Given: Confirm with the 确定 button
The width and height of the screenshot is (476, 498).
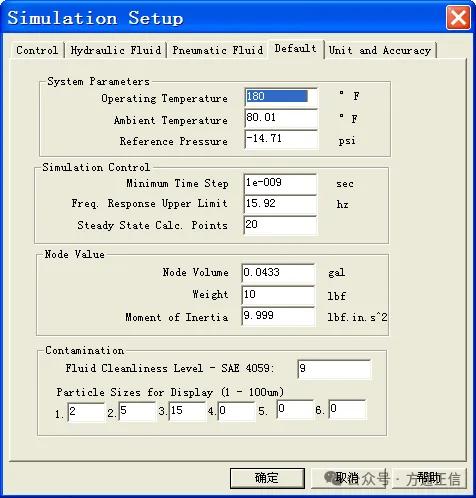Looking at the screenshot, I should coord(267,478).
